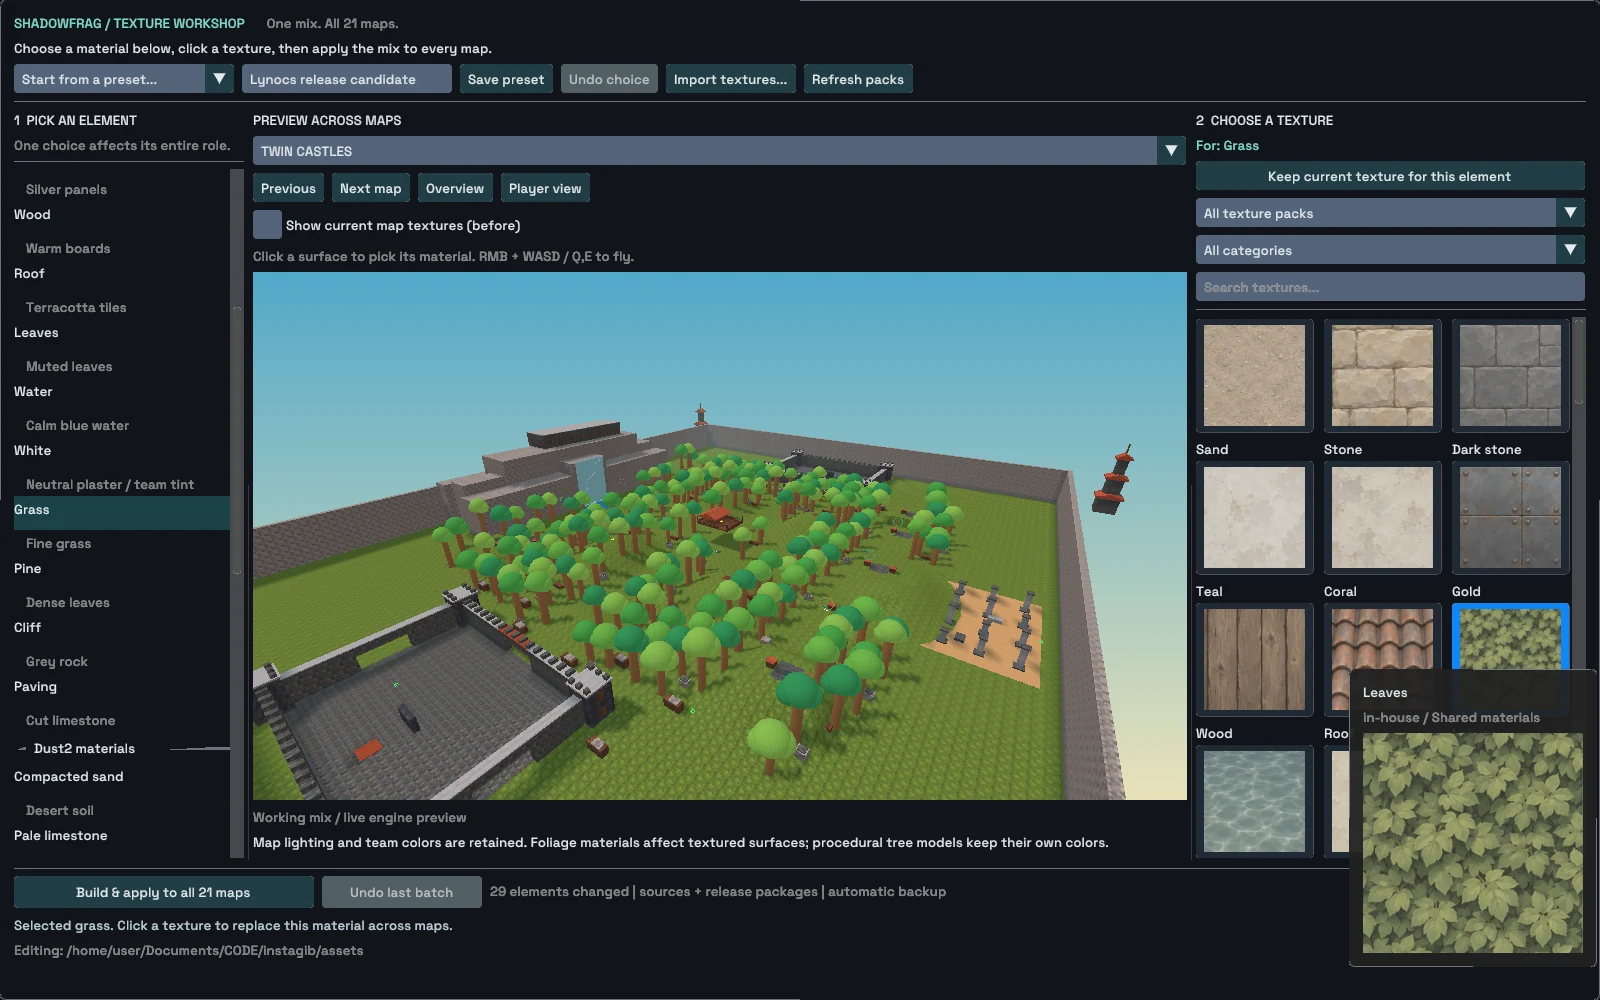
Task: Click the Refresh packs button
Action: click(x=857, y=79)
